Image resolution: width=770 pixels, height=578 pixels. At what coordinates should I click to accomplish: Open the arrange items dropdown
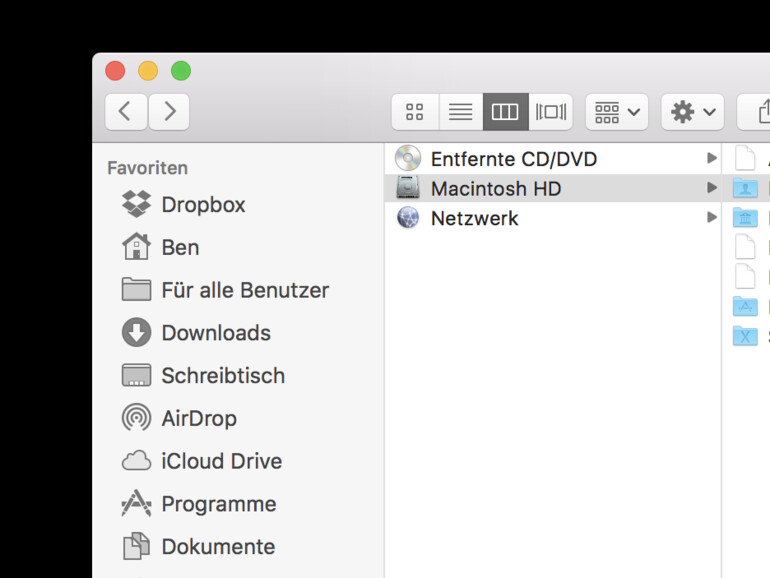[616, 112]
